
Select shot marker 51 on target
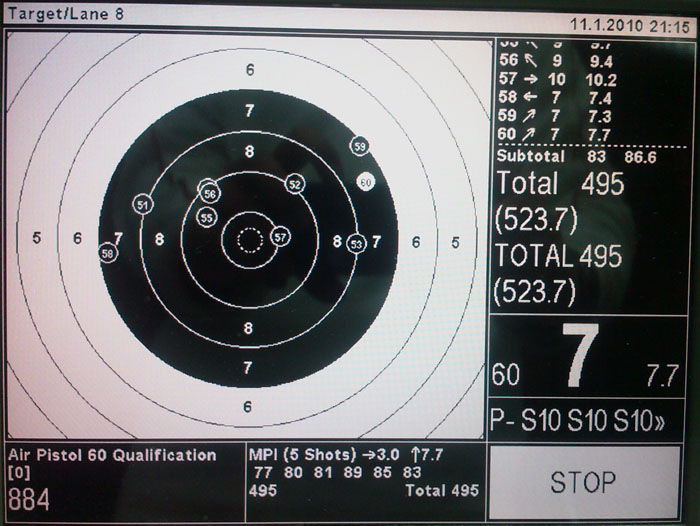point(143,205)
